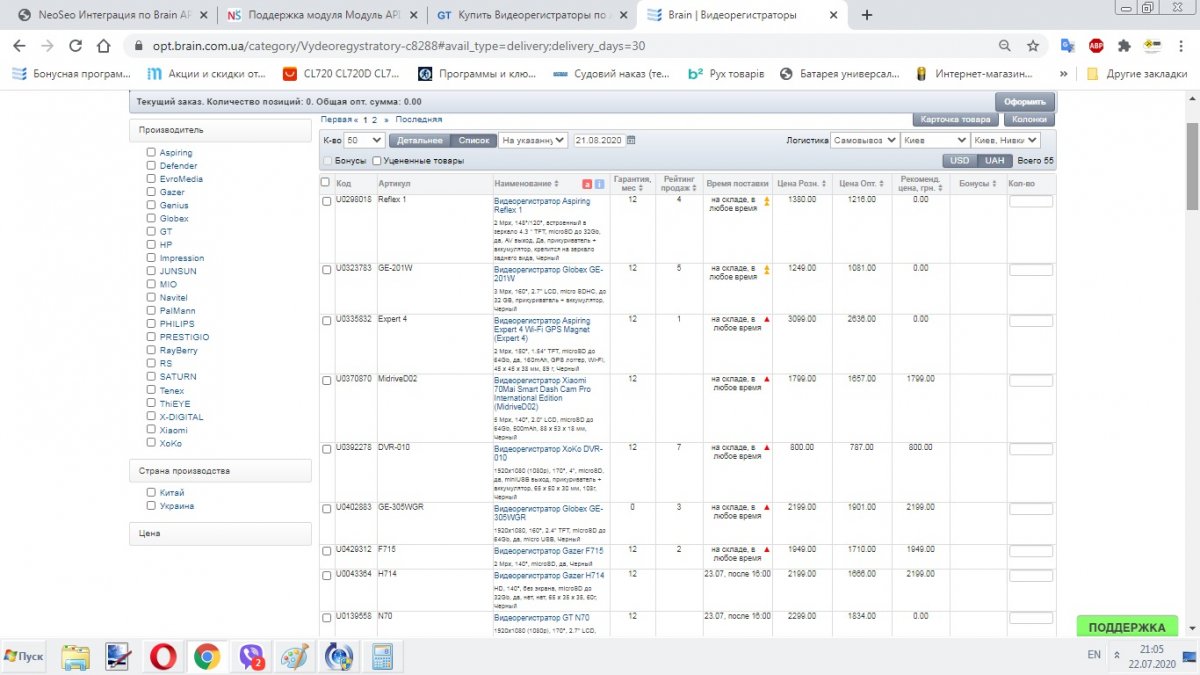Open the new tab plus button

click(x=867, y=15)
